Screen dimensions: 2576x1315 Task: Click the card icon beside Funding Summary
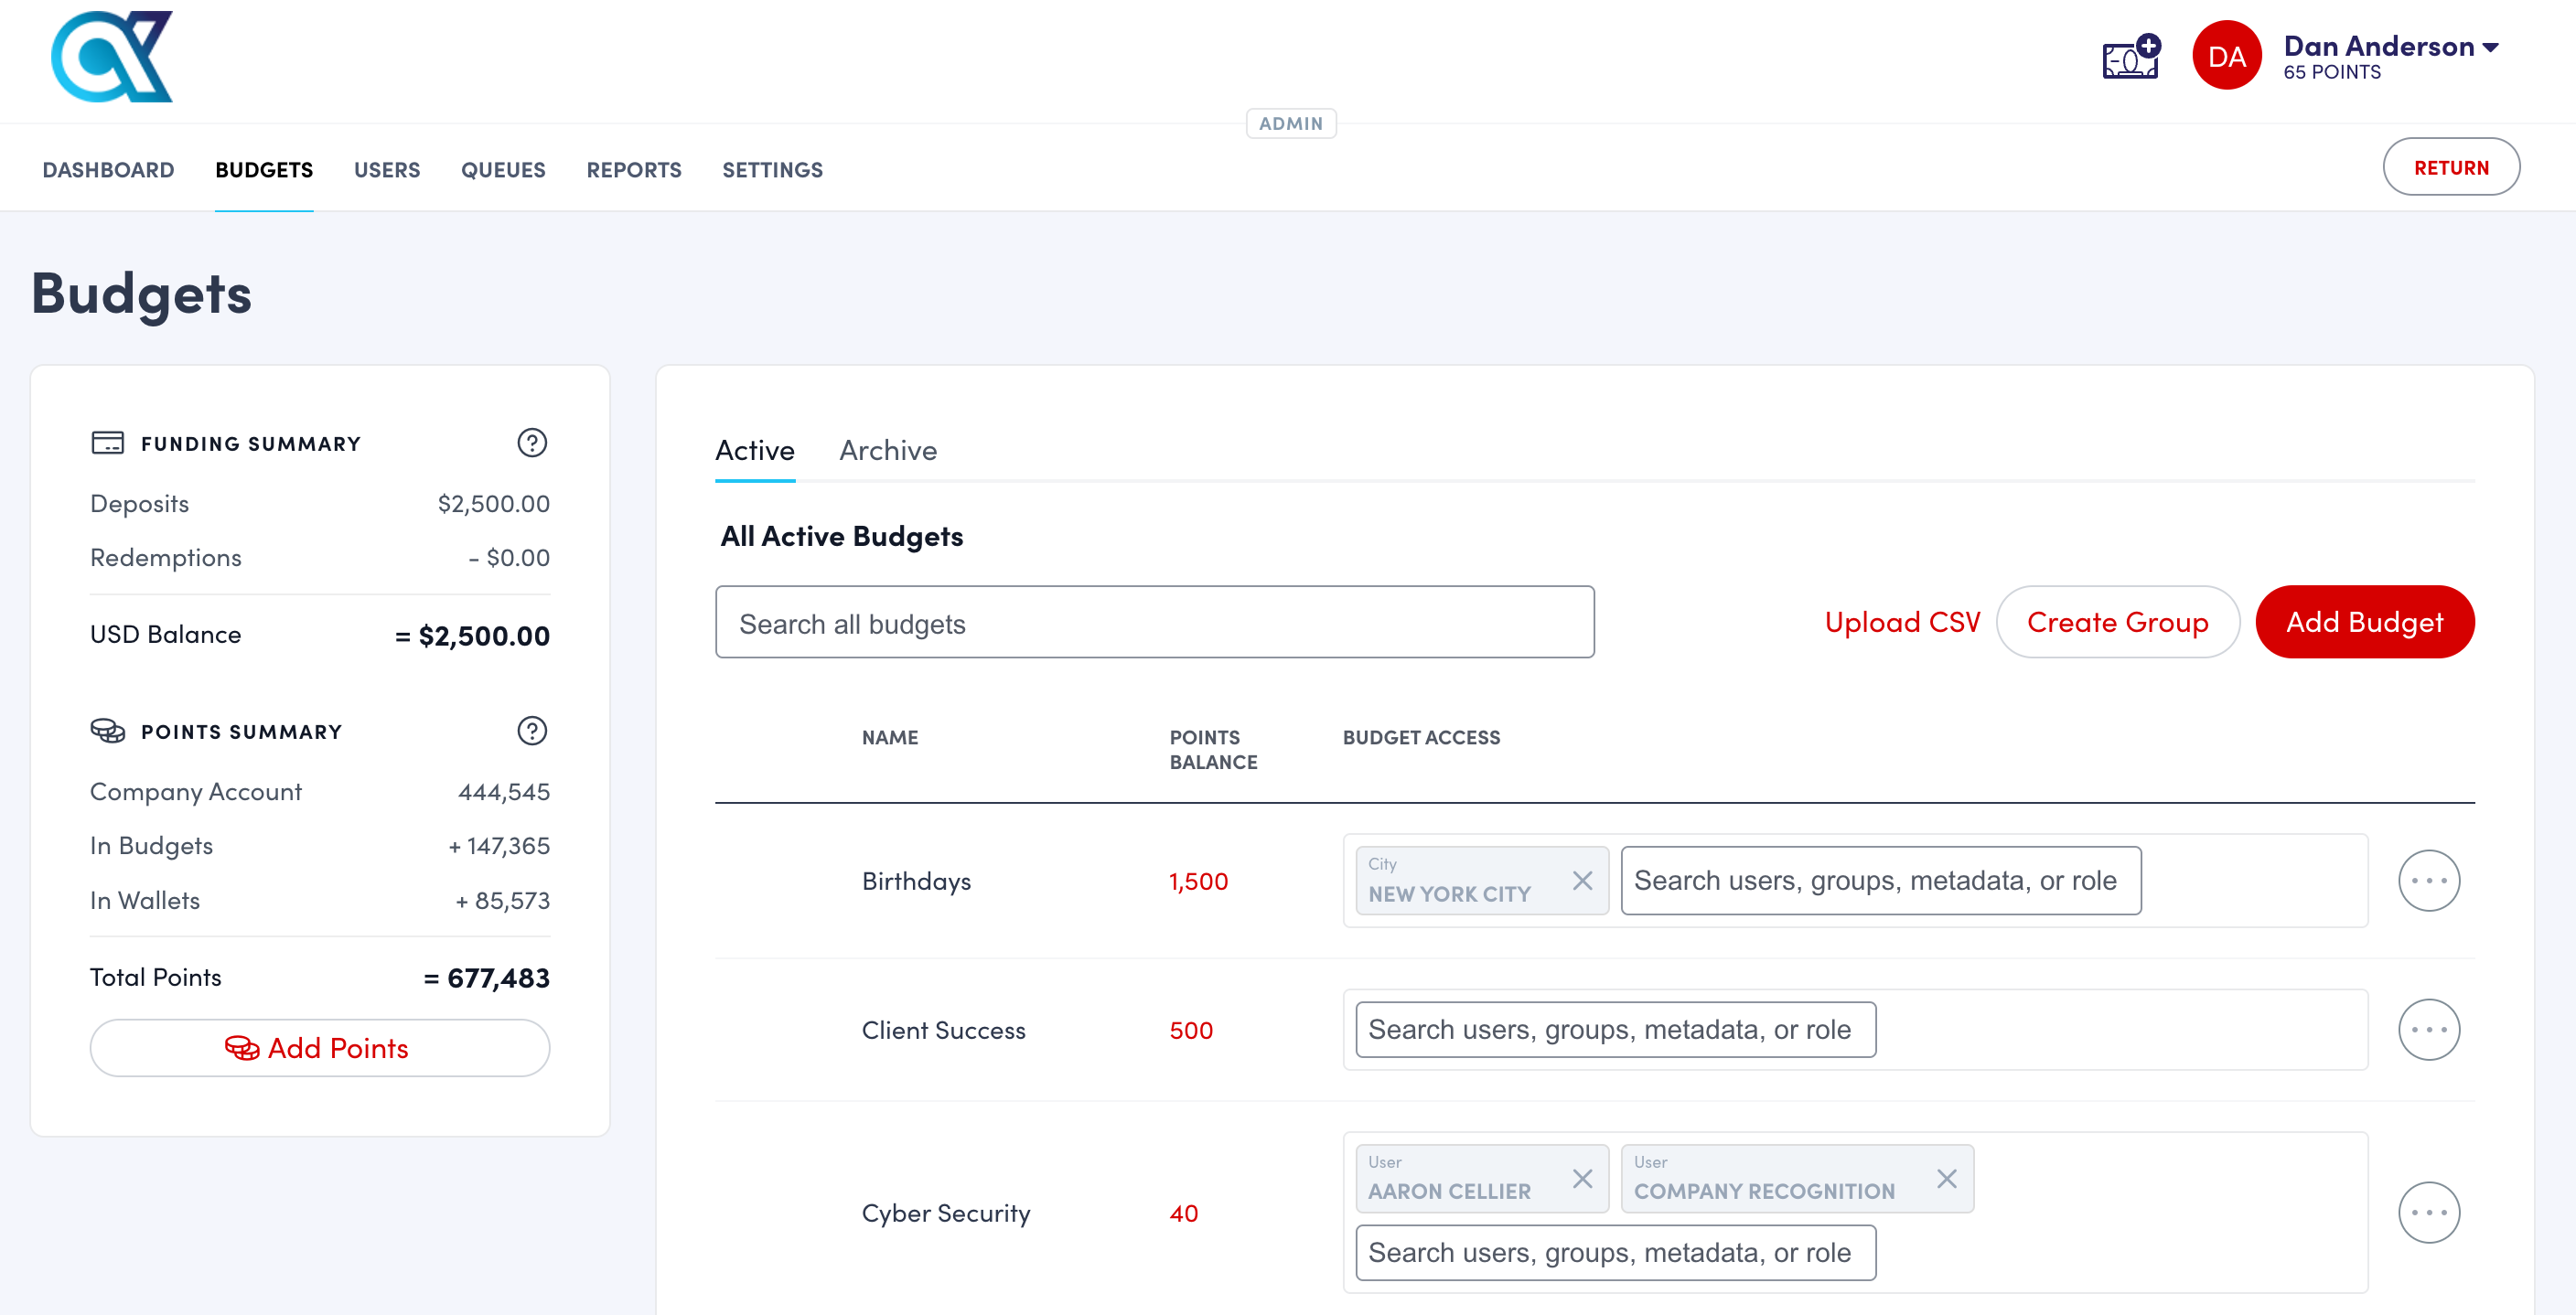(108, 442)
